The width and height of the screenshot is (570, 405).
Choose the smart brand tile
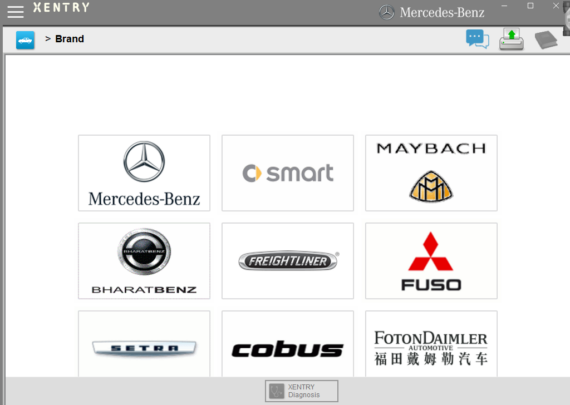click(x=288, y=173)
